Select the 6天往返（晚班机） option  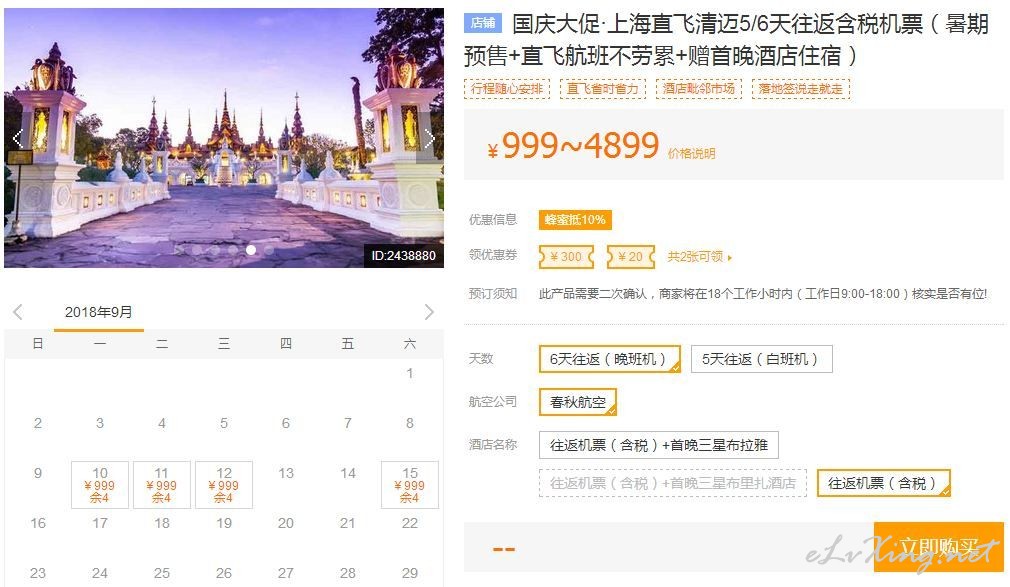(x=609, y=359)
